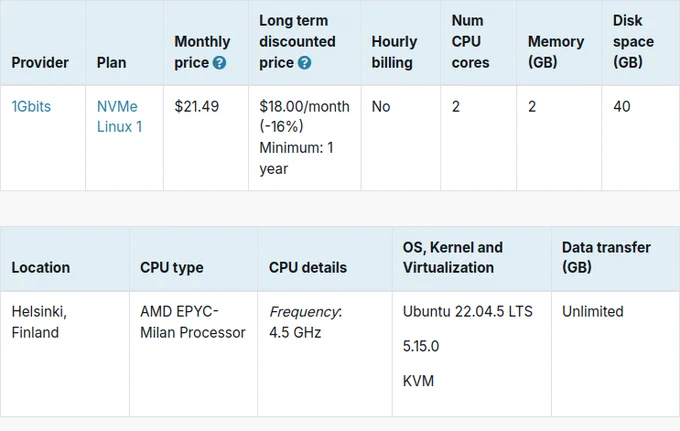Click the Disk space (GB) header

633,42
